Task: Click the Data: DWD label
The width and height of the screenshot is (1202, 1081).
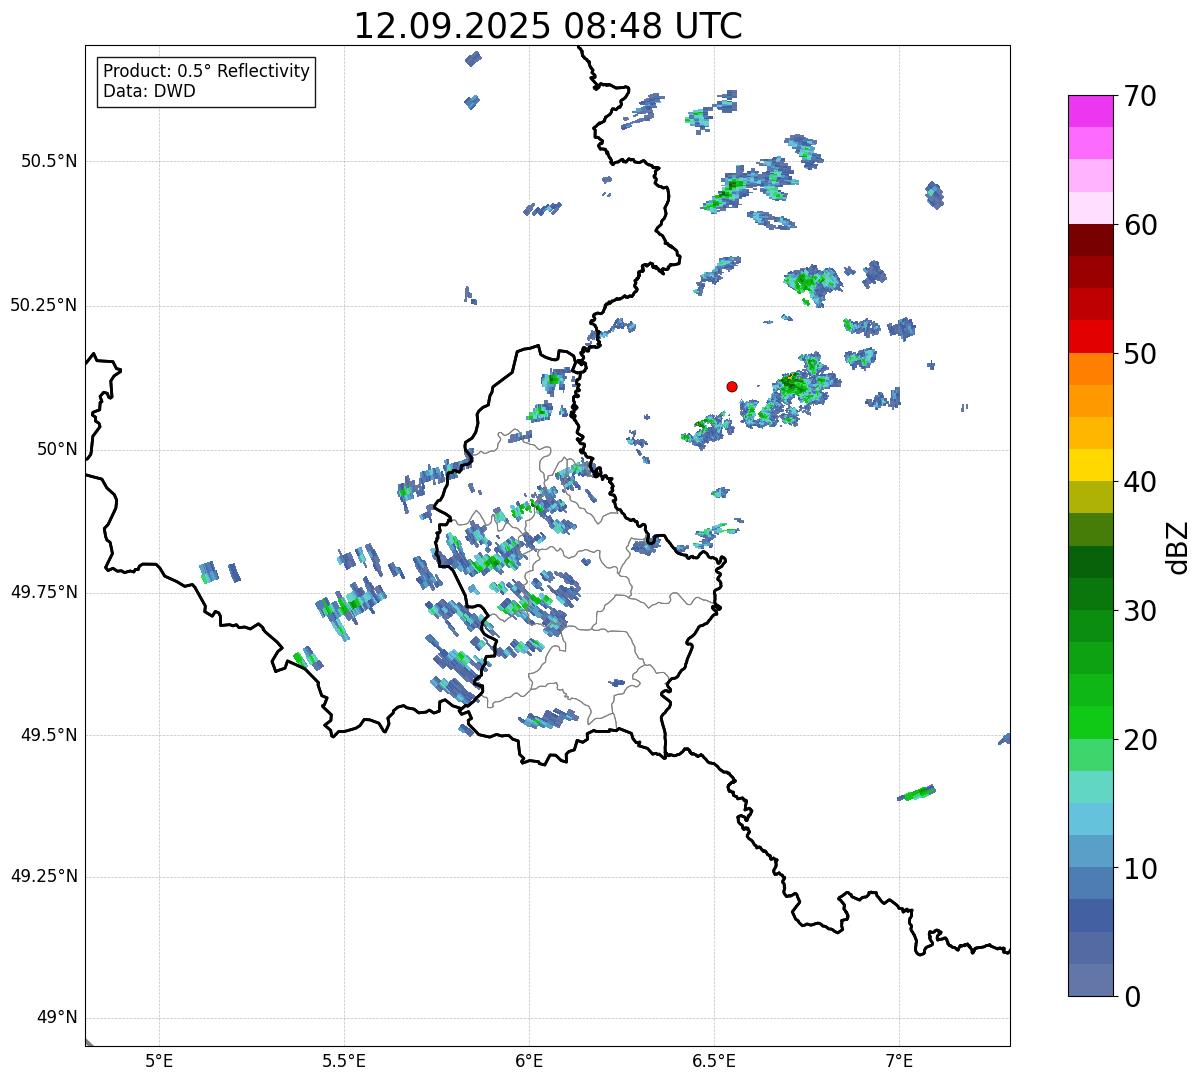Action: 149,91
